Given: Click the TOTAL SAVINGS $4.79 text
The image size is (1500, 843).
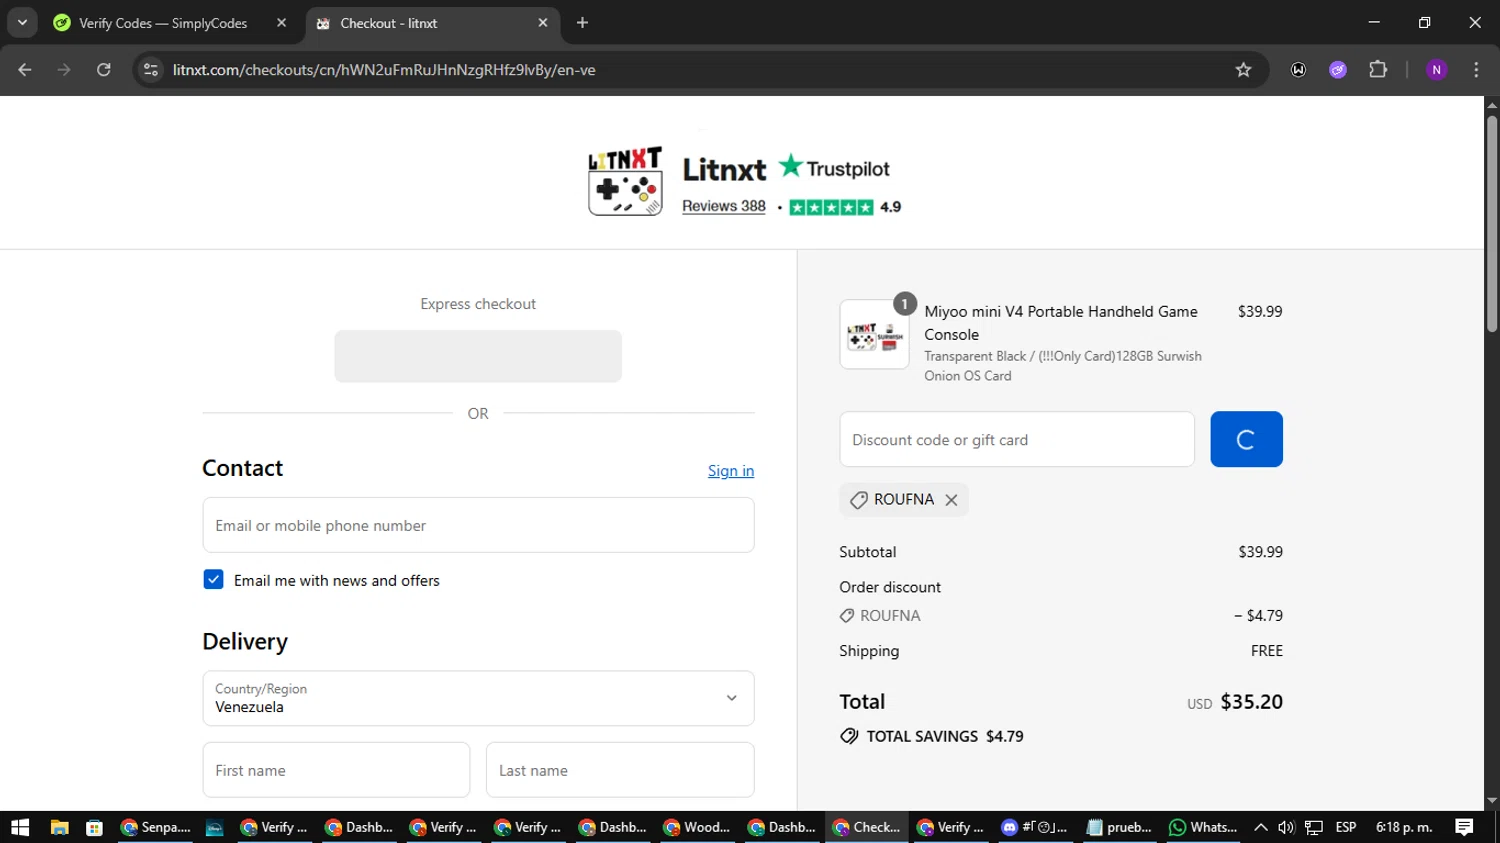Looking at the screenshot, I should point(945,736).
